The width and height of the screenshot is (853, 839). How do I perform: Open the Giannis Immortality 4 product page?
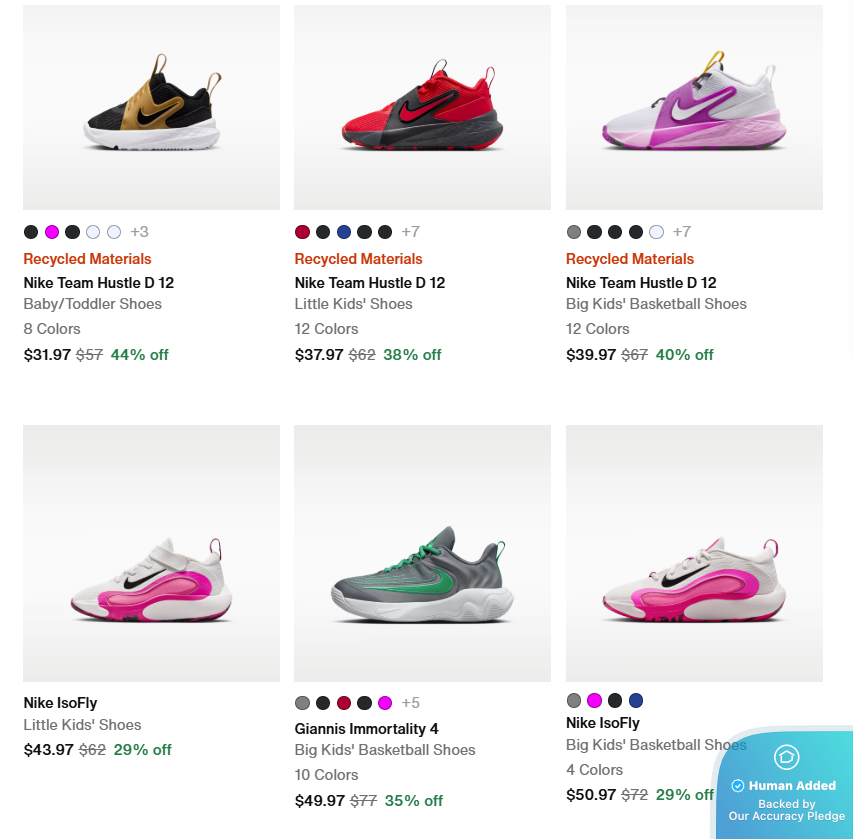366,728
